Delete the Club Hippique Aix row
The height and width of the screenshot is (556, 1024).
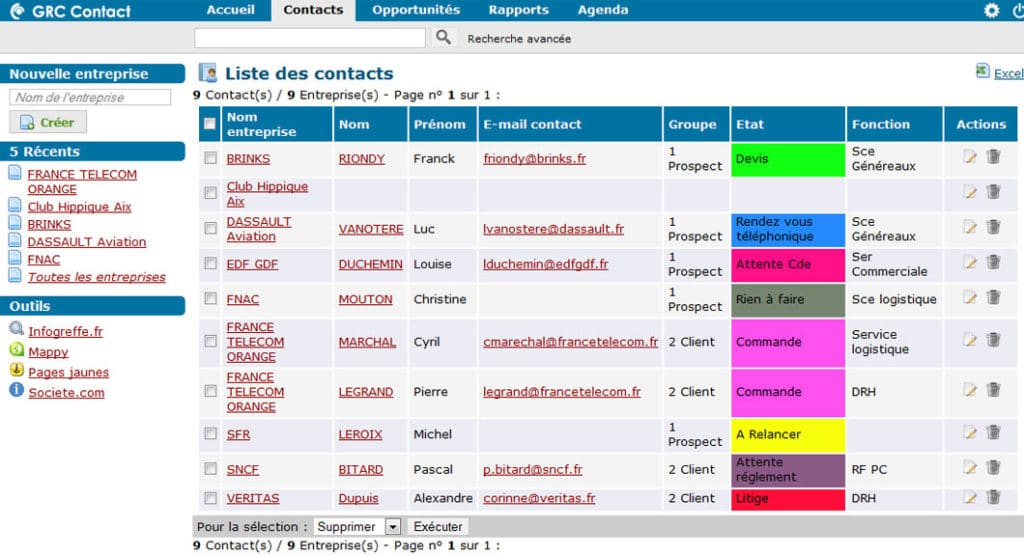[x=993, y=191]
